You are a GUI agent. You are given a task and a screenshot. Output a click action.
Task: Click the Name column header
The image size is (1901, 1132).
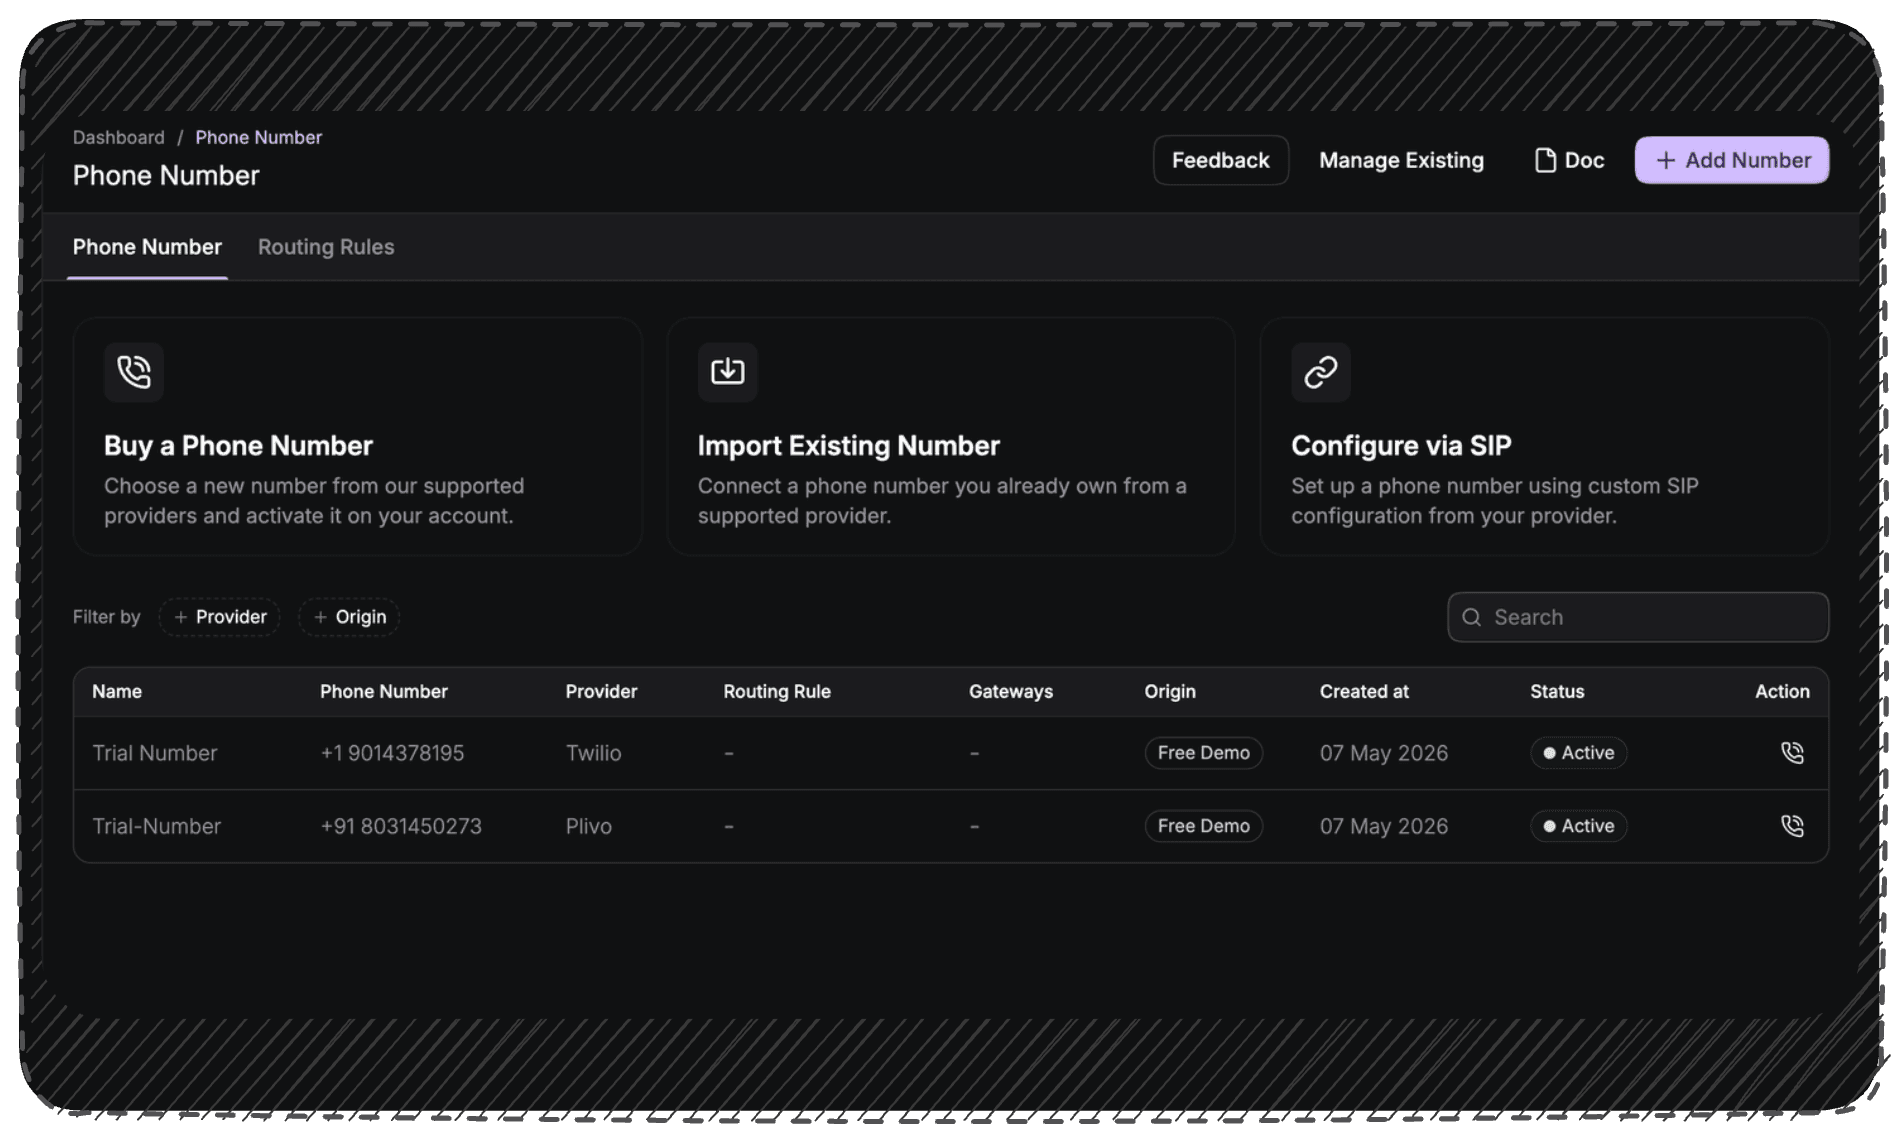[x=117, y=691]
